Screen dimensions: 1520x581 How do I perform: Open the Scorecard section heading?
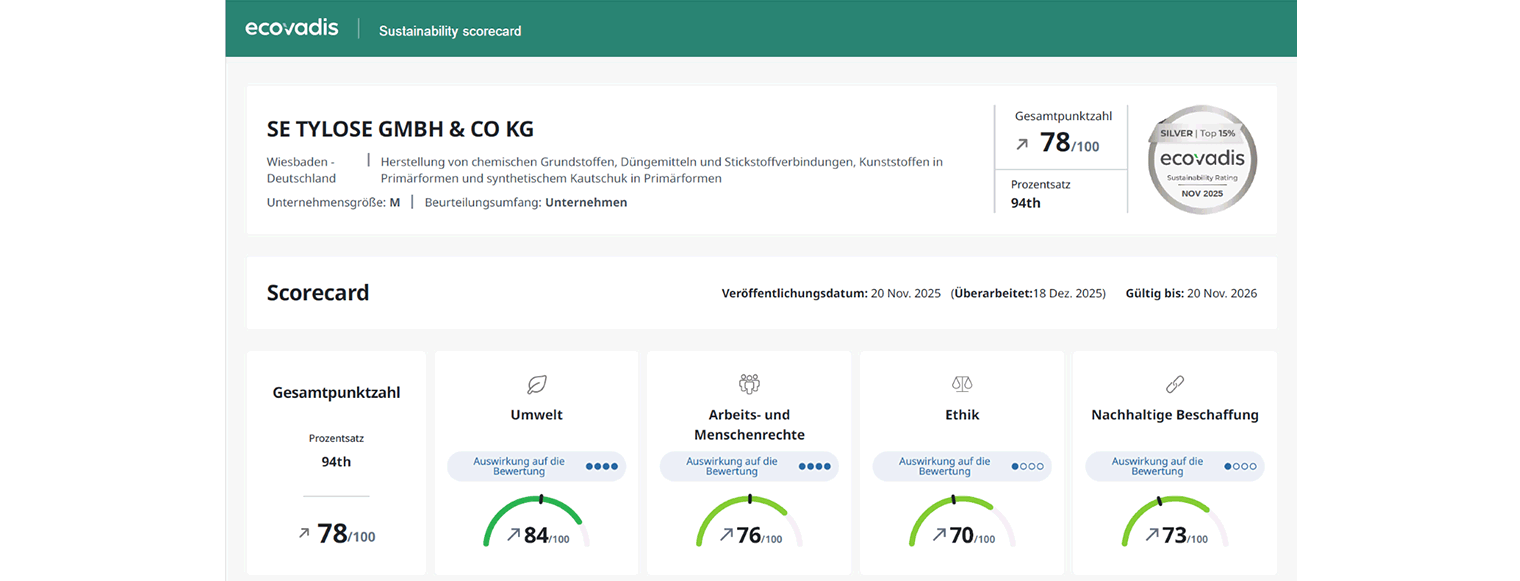tap(318, 292)
